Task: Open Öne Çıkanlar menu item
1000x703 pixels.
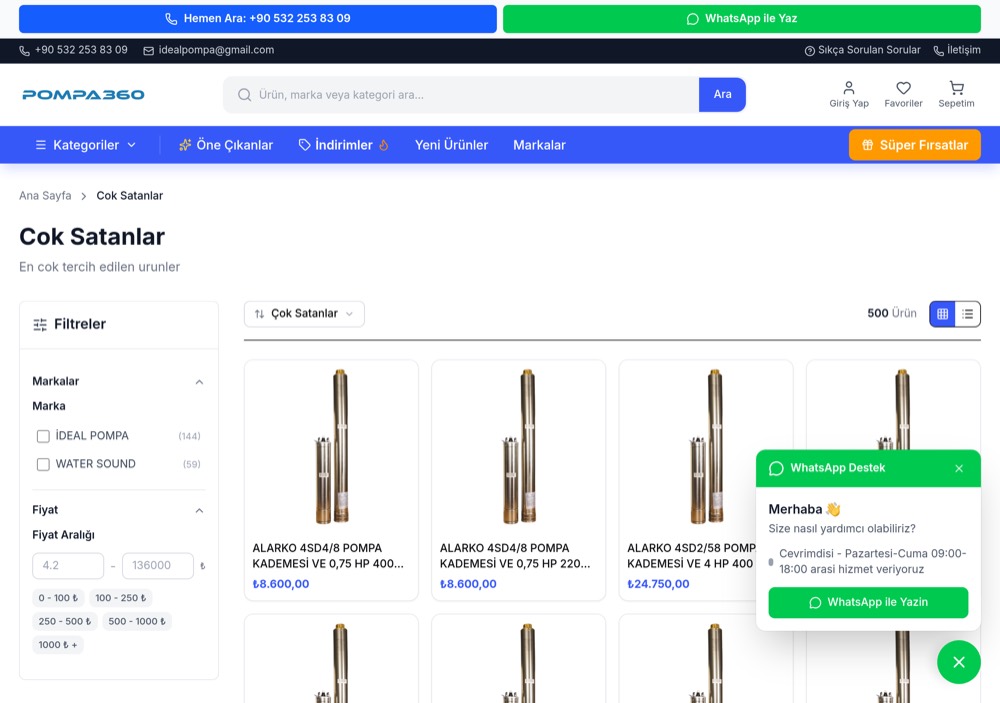Action: coord(226,145)
